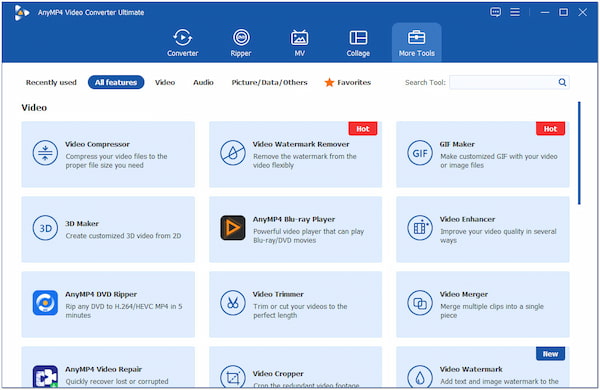Click the AnyMP4 Blu-ray Player icon
The height and width of the screenshot is (390, 600).
[233, 228]
